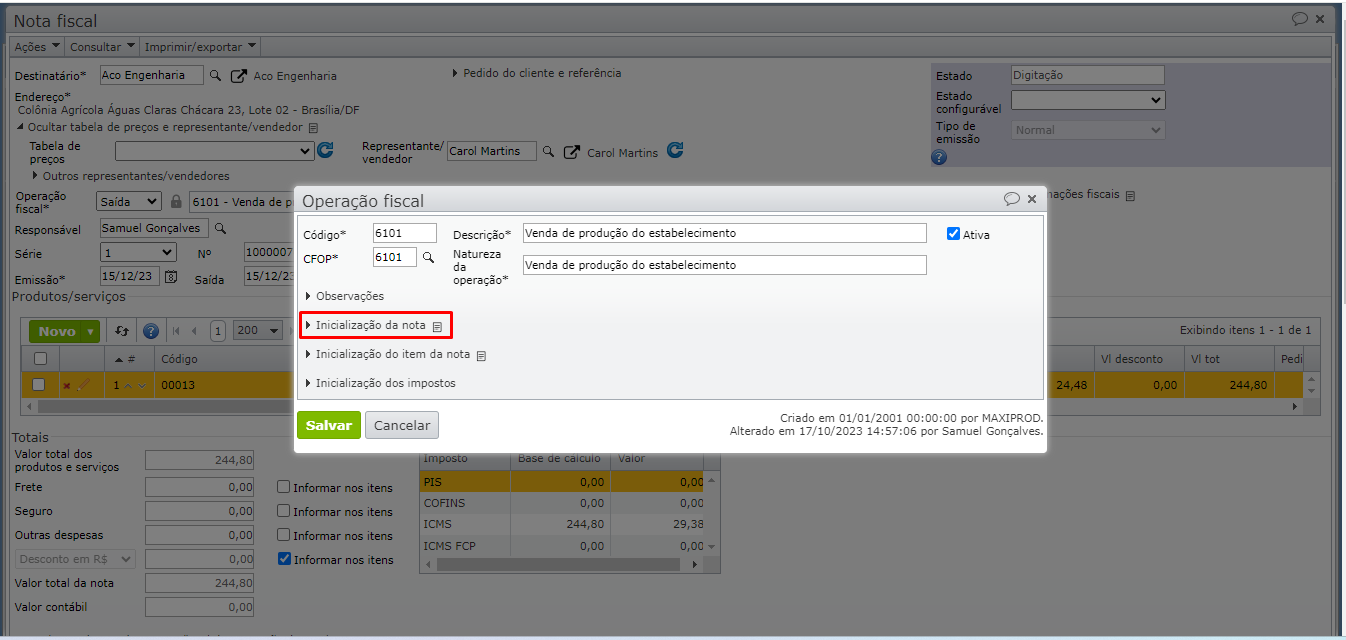Click the green Novo button
Image resolution: width=1346 pixels, height=640 pixels.
pyautogui.click(x=57, y=331)
